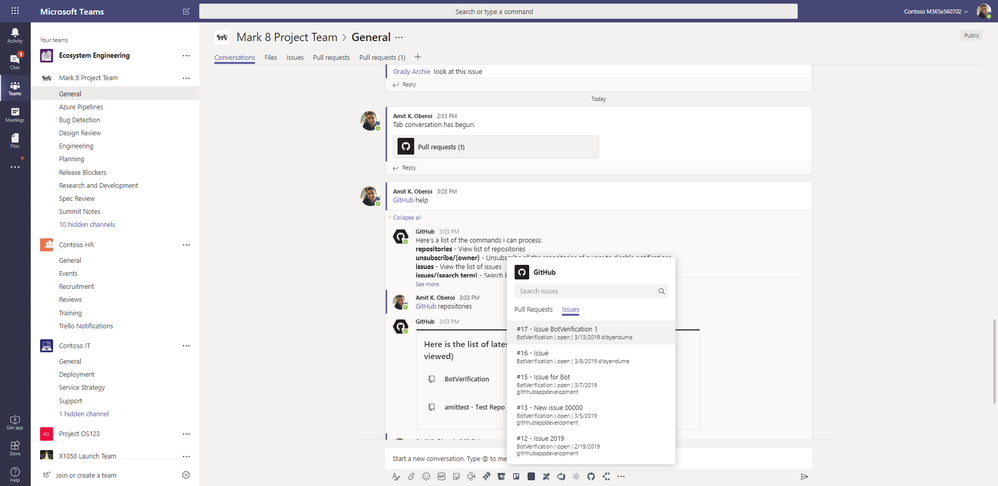Screen dimensions: 998x486
Task: Show 10 hidden channels in Mark 8
Action: tap(87, 225)
